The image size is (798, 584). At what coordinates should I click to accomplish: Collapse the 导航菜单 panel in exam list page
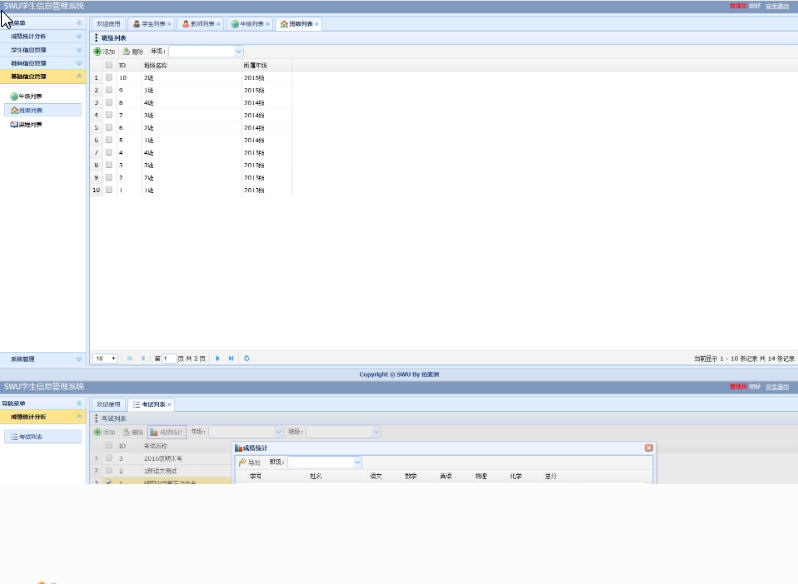pos(79,403)
